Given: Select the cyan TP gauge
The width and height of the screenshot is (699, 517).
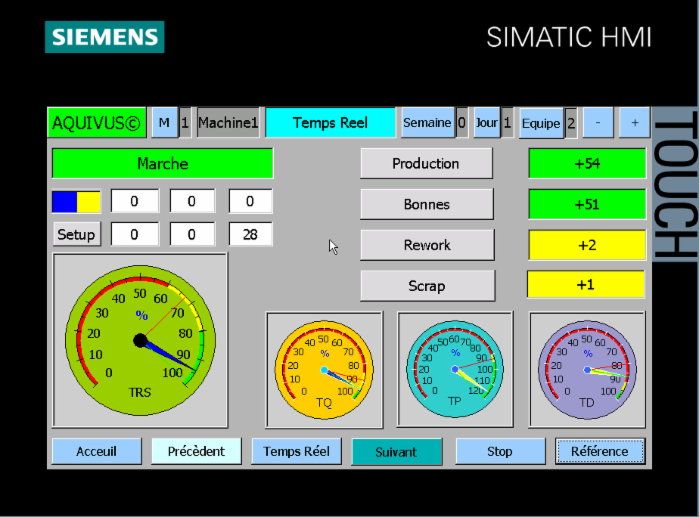Looking at the screenshot, I should pyautogui.click(x=455, y=369).
